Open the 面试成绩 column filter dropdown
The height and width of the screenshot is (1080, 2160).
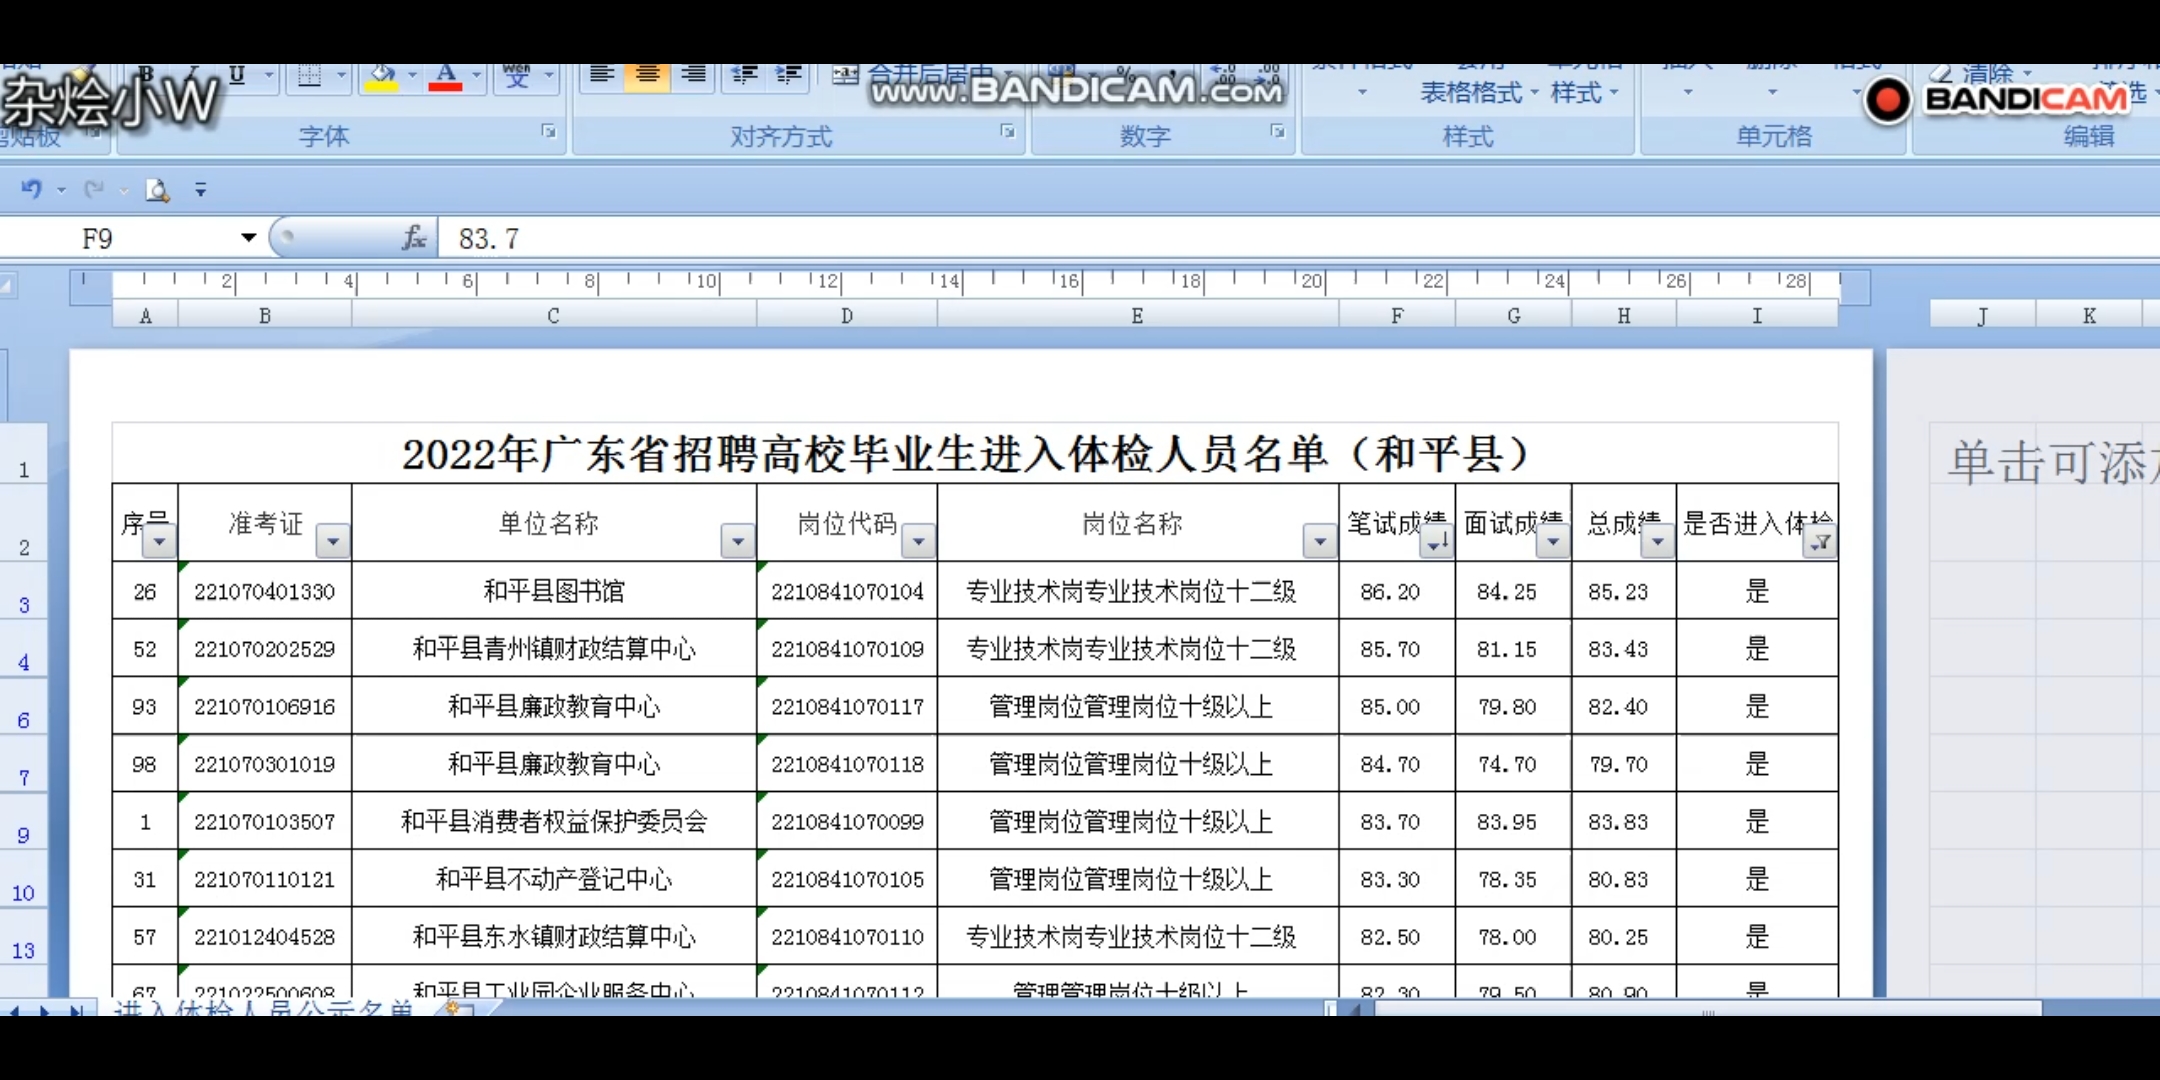coord(1553,542)
